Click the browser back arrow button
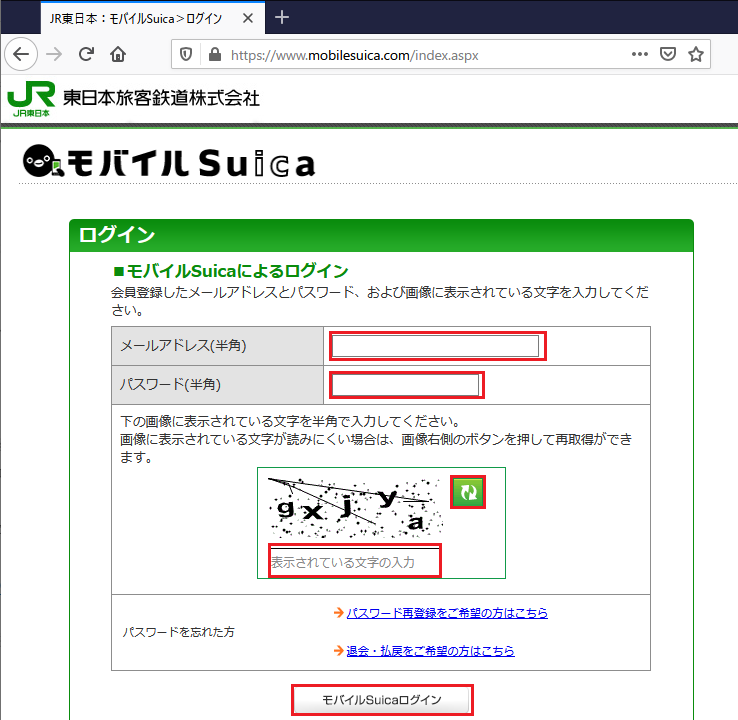 (x=21, y=54)
